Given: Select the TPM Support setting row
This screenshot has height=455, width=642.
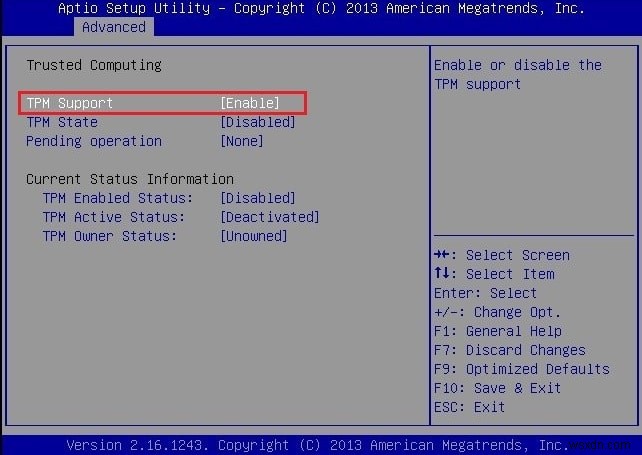Looking at the screenshot, I should click(x=162, y=103).
